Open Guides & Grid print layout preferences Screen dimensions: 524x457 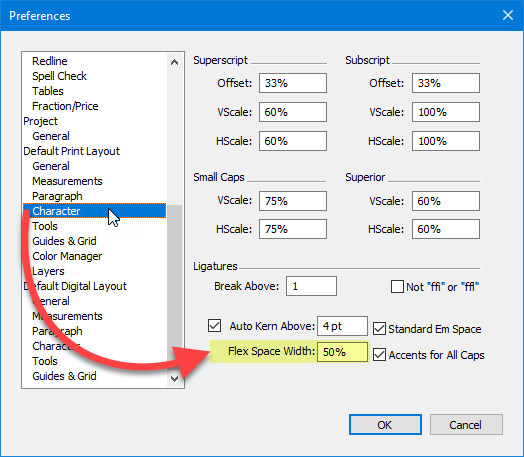(x=64, y=241)
